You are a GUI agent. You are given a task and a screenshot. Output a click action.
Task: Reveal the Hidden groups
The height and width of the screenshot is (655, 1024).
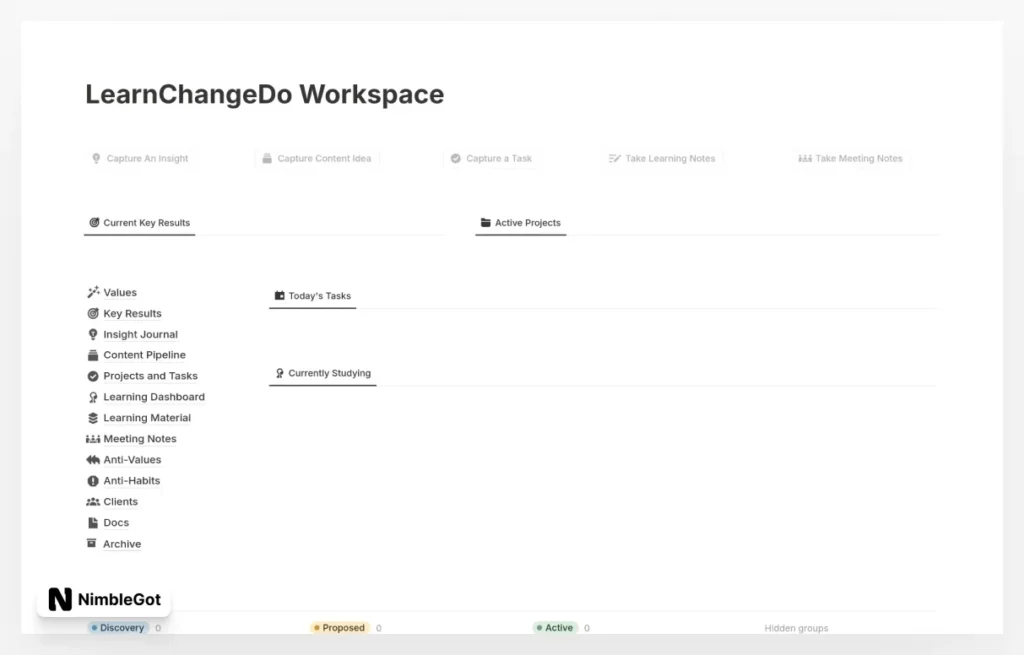(795, 627)
